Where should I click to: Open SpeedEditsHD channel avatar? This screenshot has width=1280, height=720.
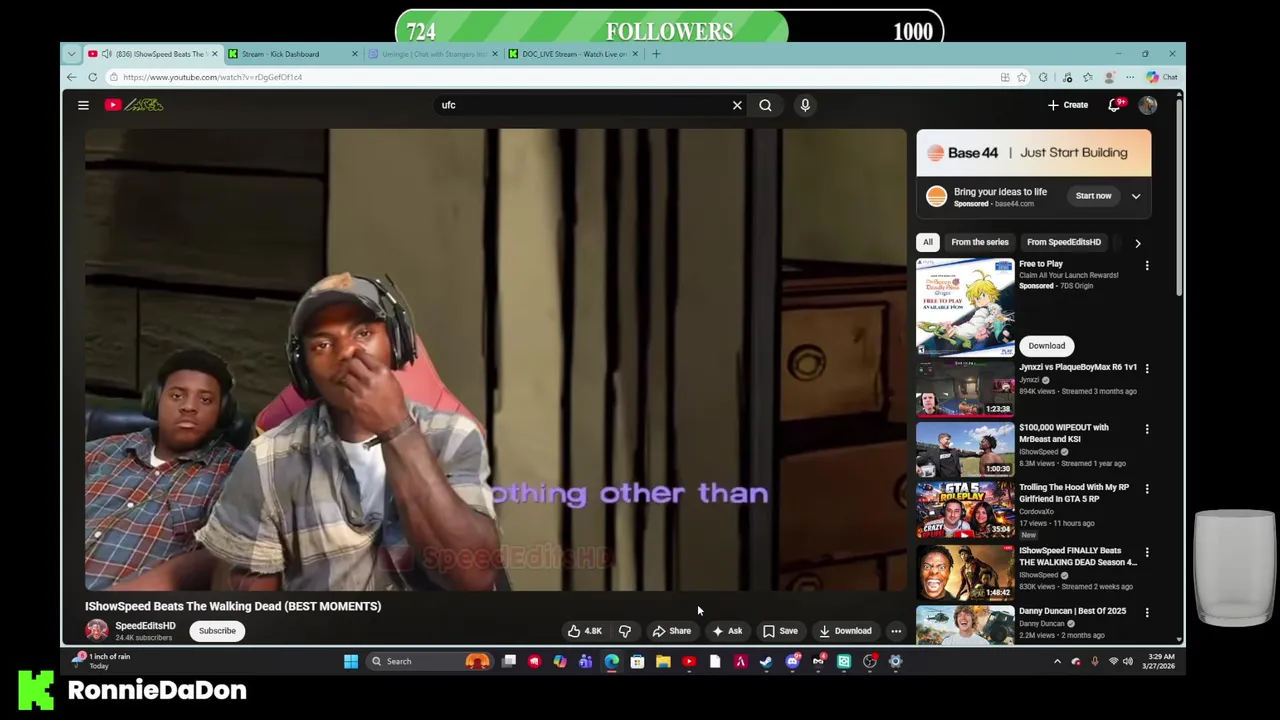coord(97,630)
